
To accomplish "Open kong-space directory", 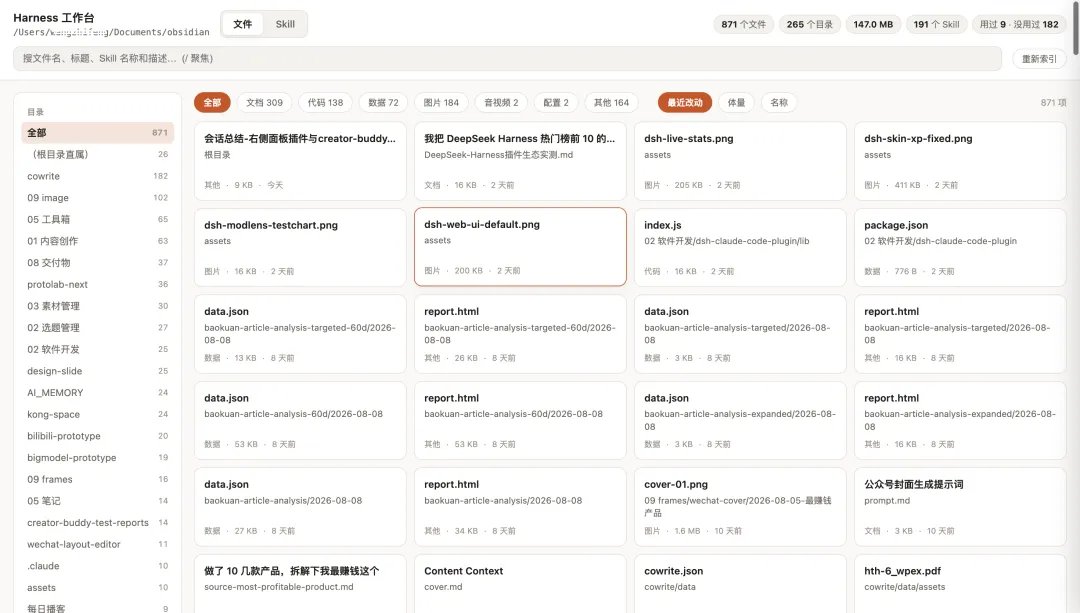I will click(x=97, y=414).
